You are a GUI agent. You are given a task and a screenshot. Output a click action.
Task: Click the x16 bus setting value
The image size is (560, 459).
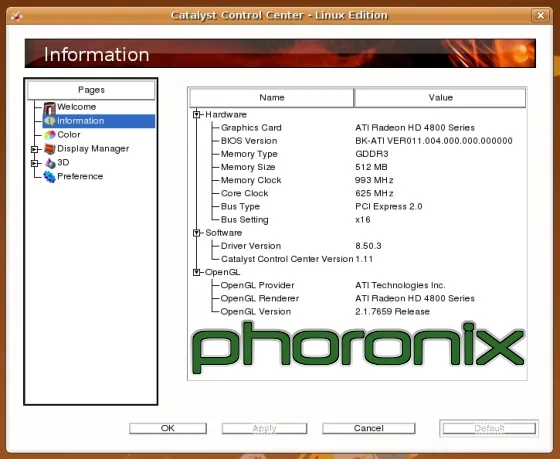point(362,220)
